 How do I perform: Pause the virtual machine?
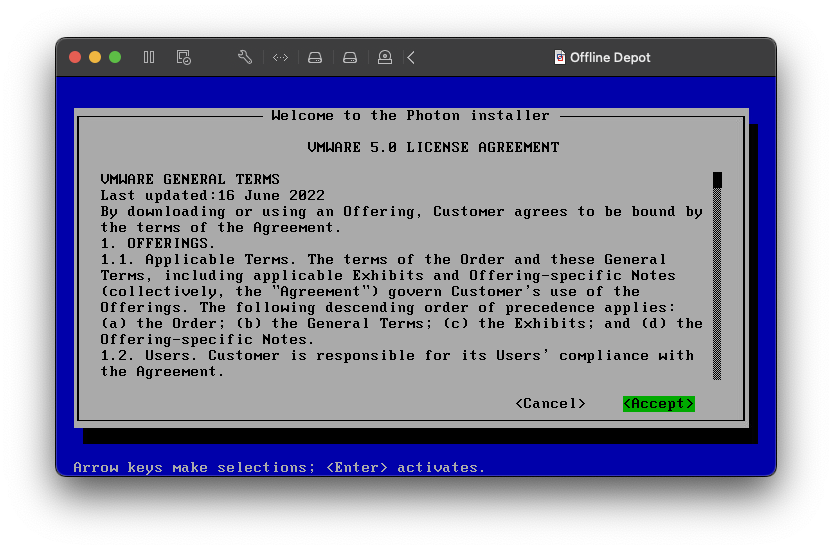pyautogui.click(x=149, y=57)
